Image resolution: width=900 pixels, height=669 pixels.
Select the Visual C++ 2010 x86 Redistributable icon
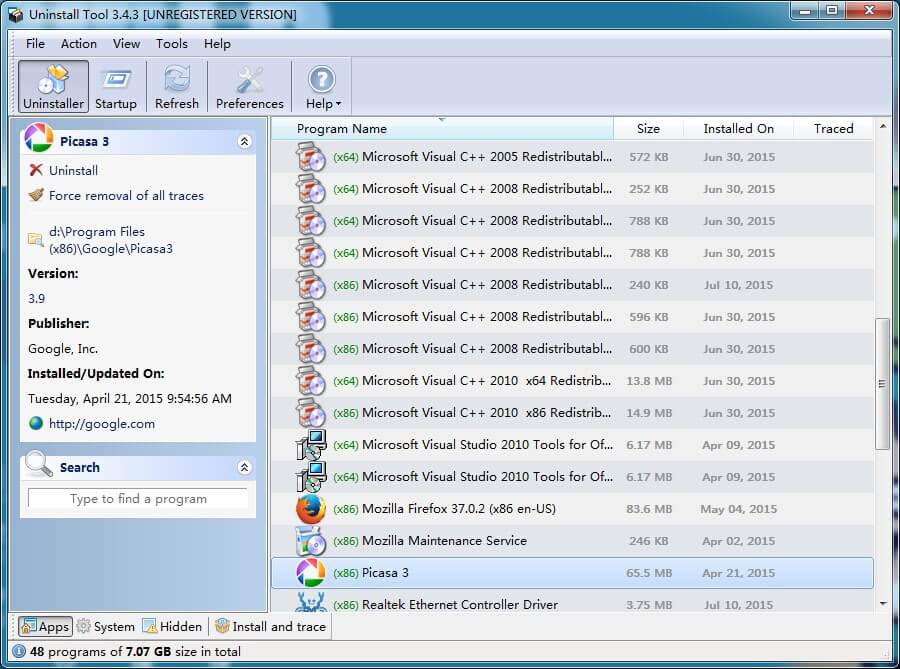point(311,413)
